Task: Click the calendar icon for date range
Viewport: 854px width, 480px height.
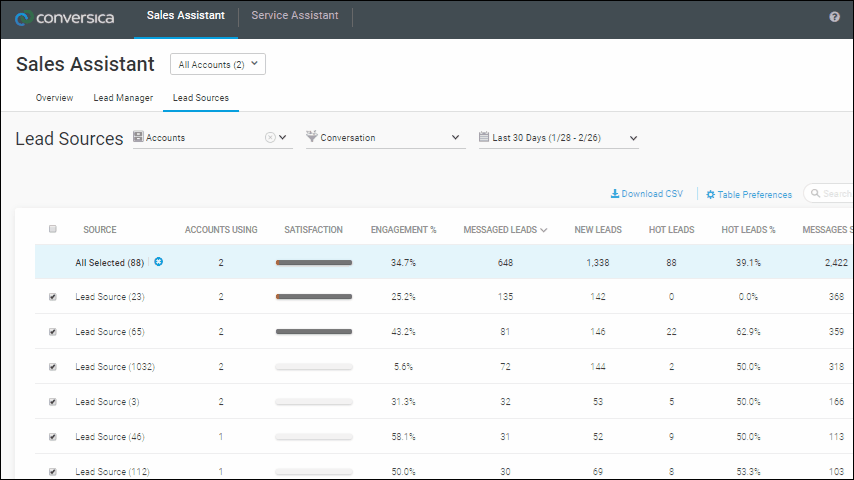Action: coord(484,137)
